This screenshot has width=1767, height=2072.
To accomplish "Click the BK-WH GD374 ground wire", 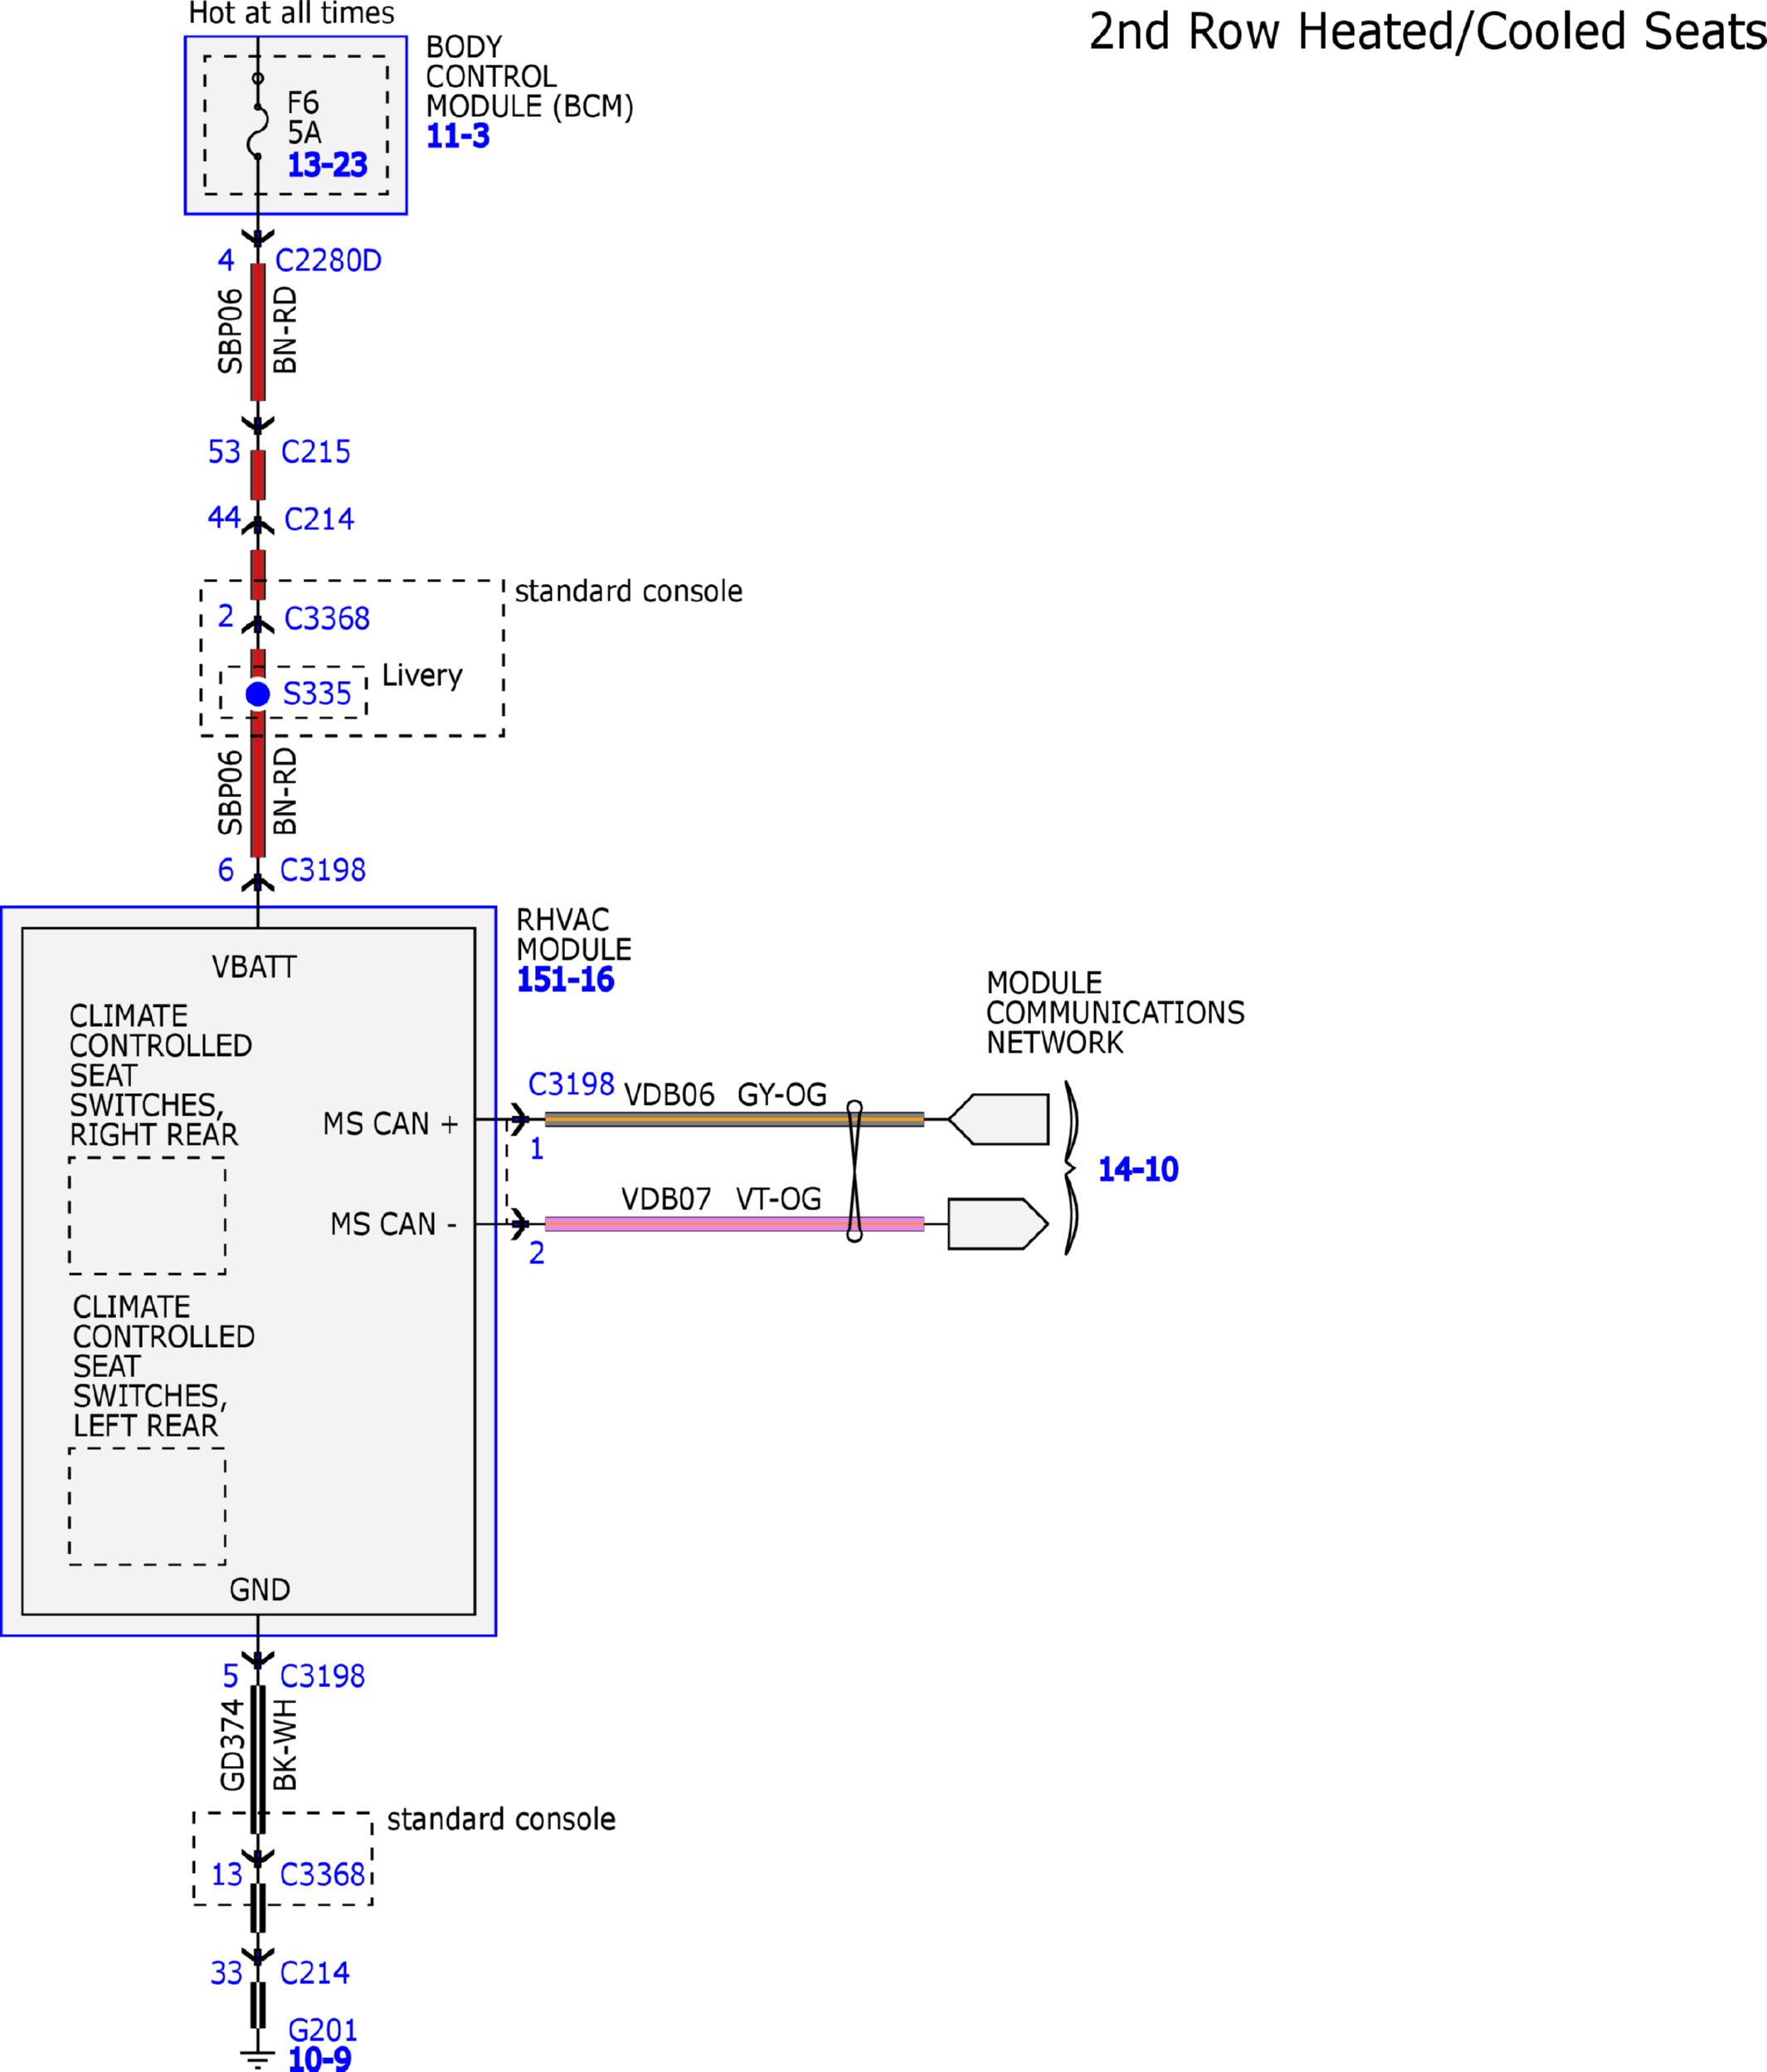I will [258, 1760].
